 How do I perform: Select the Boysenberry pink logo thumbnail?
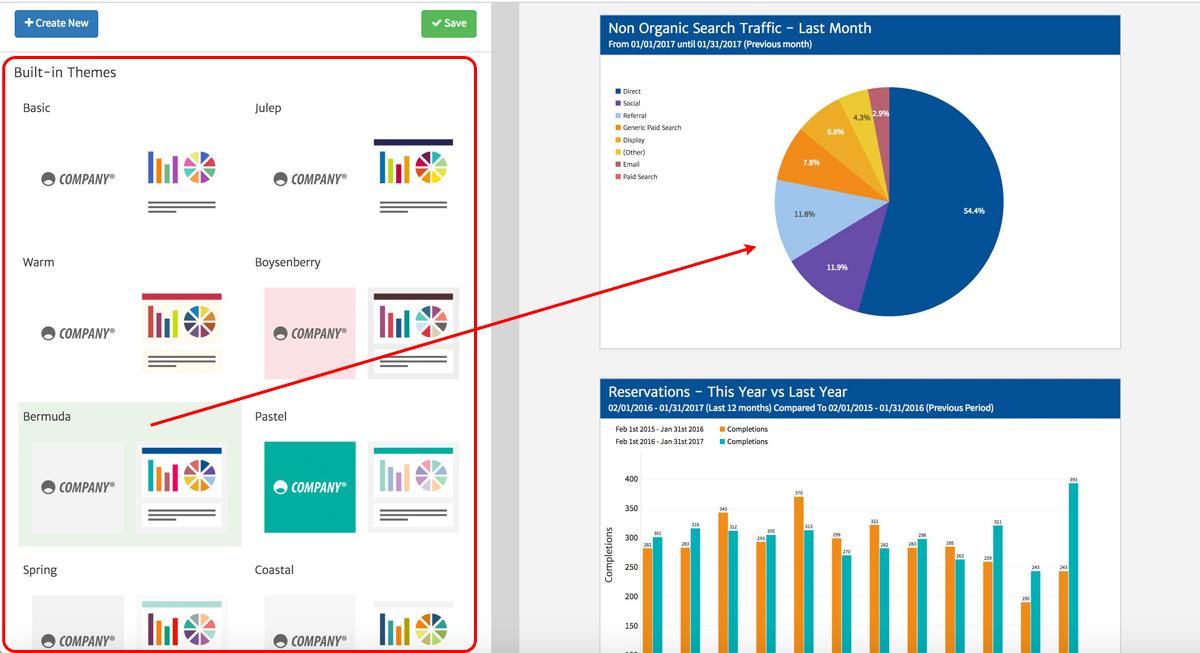310,333
